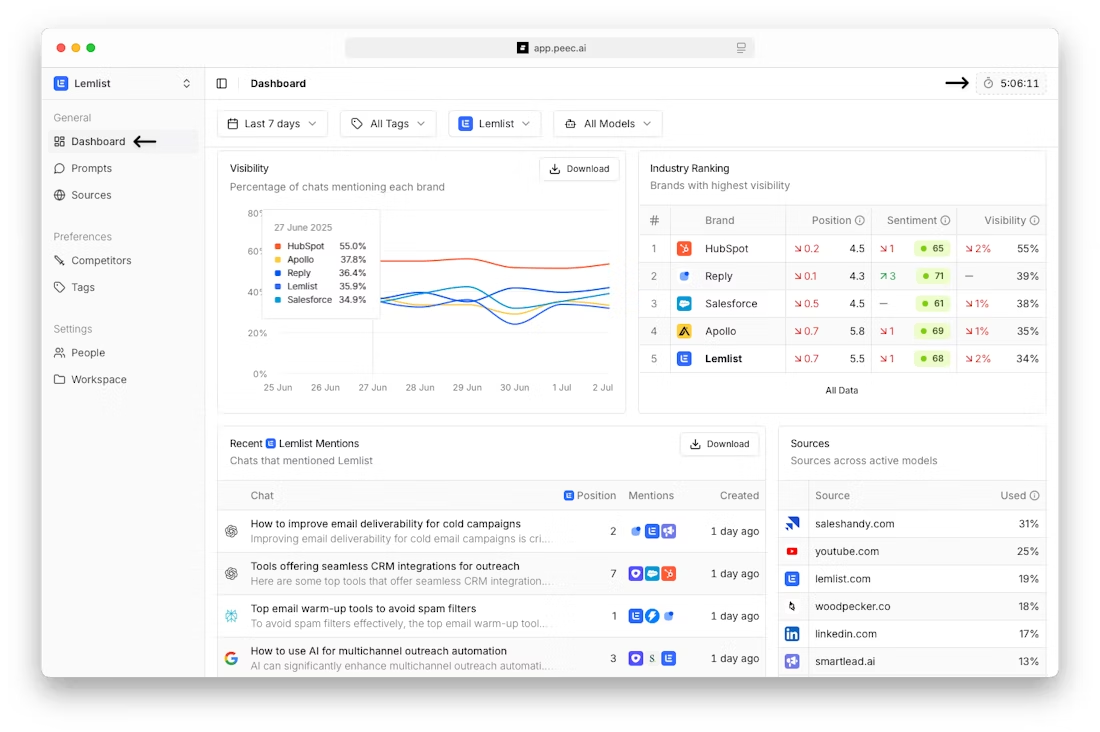Open the All Tags filter

[387, 123]
